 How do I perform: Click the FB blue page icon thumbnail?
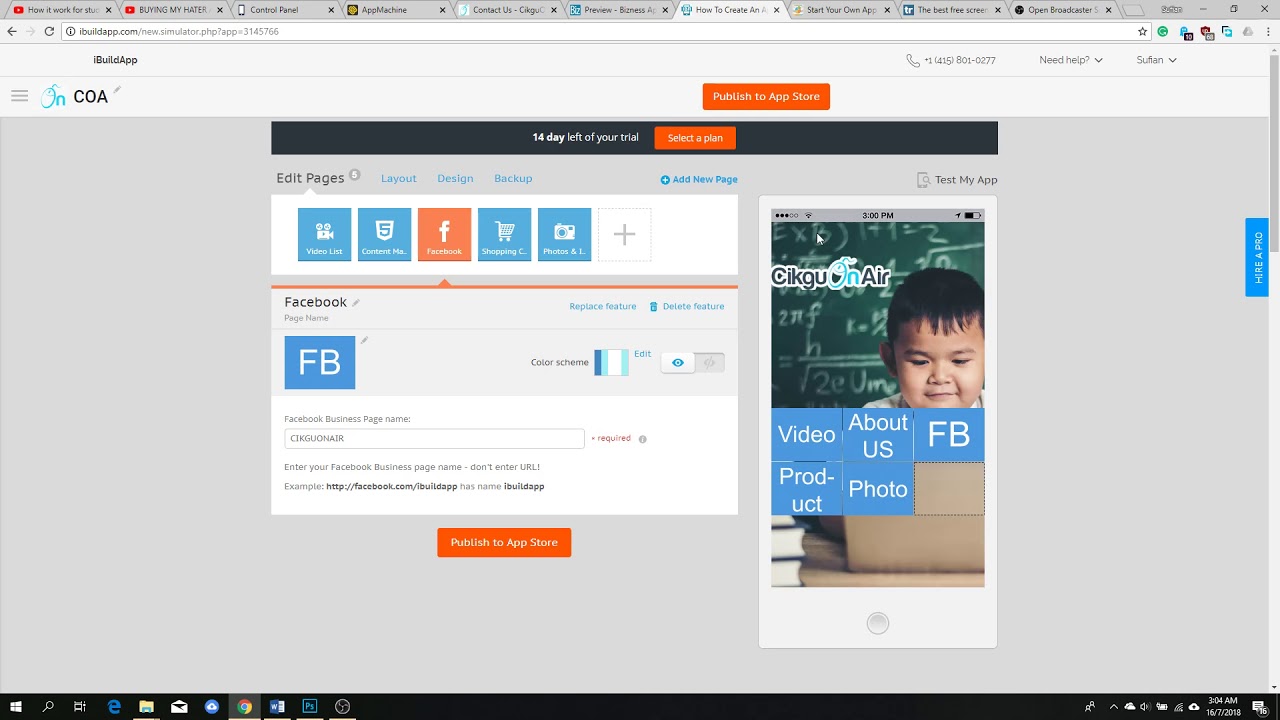click(319, 362)
